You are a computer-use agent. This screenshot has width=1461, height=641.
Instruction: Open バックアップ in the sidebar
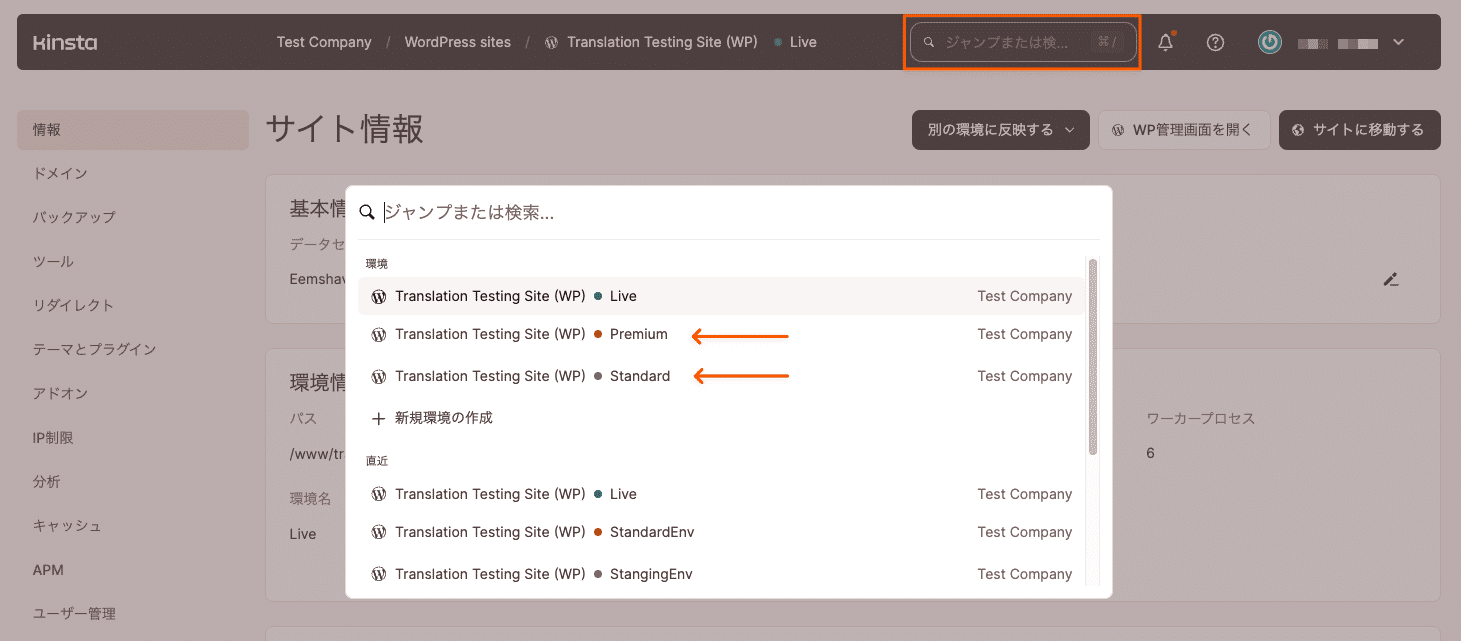74,217
